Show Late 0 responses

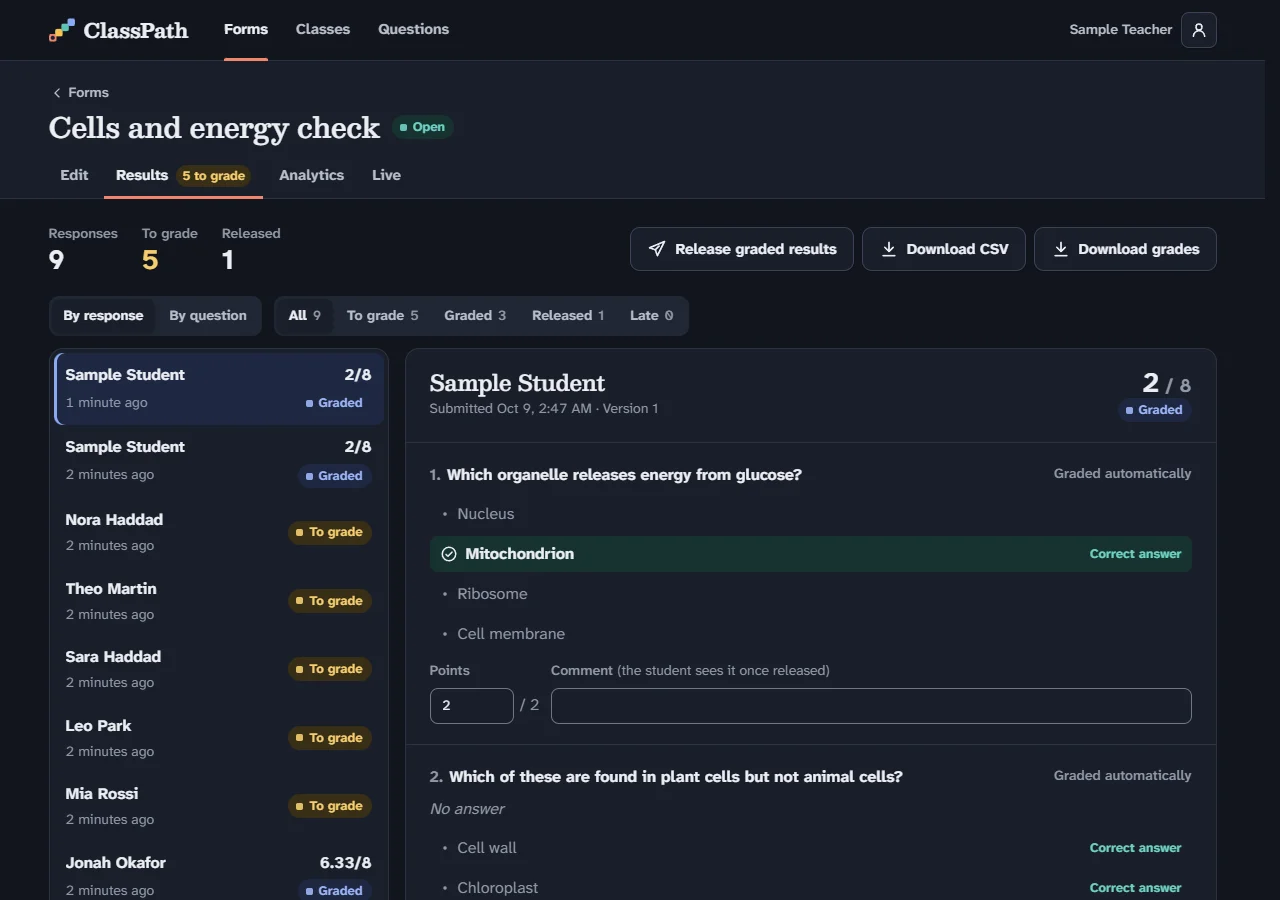click(651, 315)
